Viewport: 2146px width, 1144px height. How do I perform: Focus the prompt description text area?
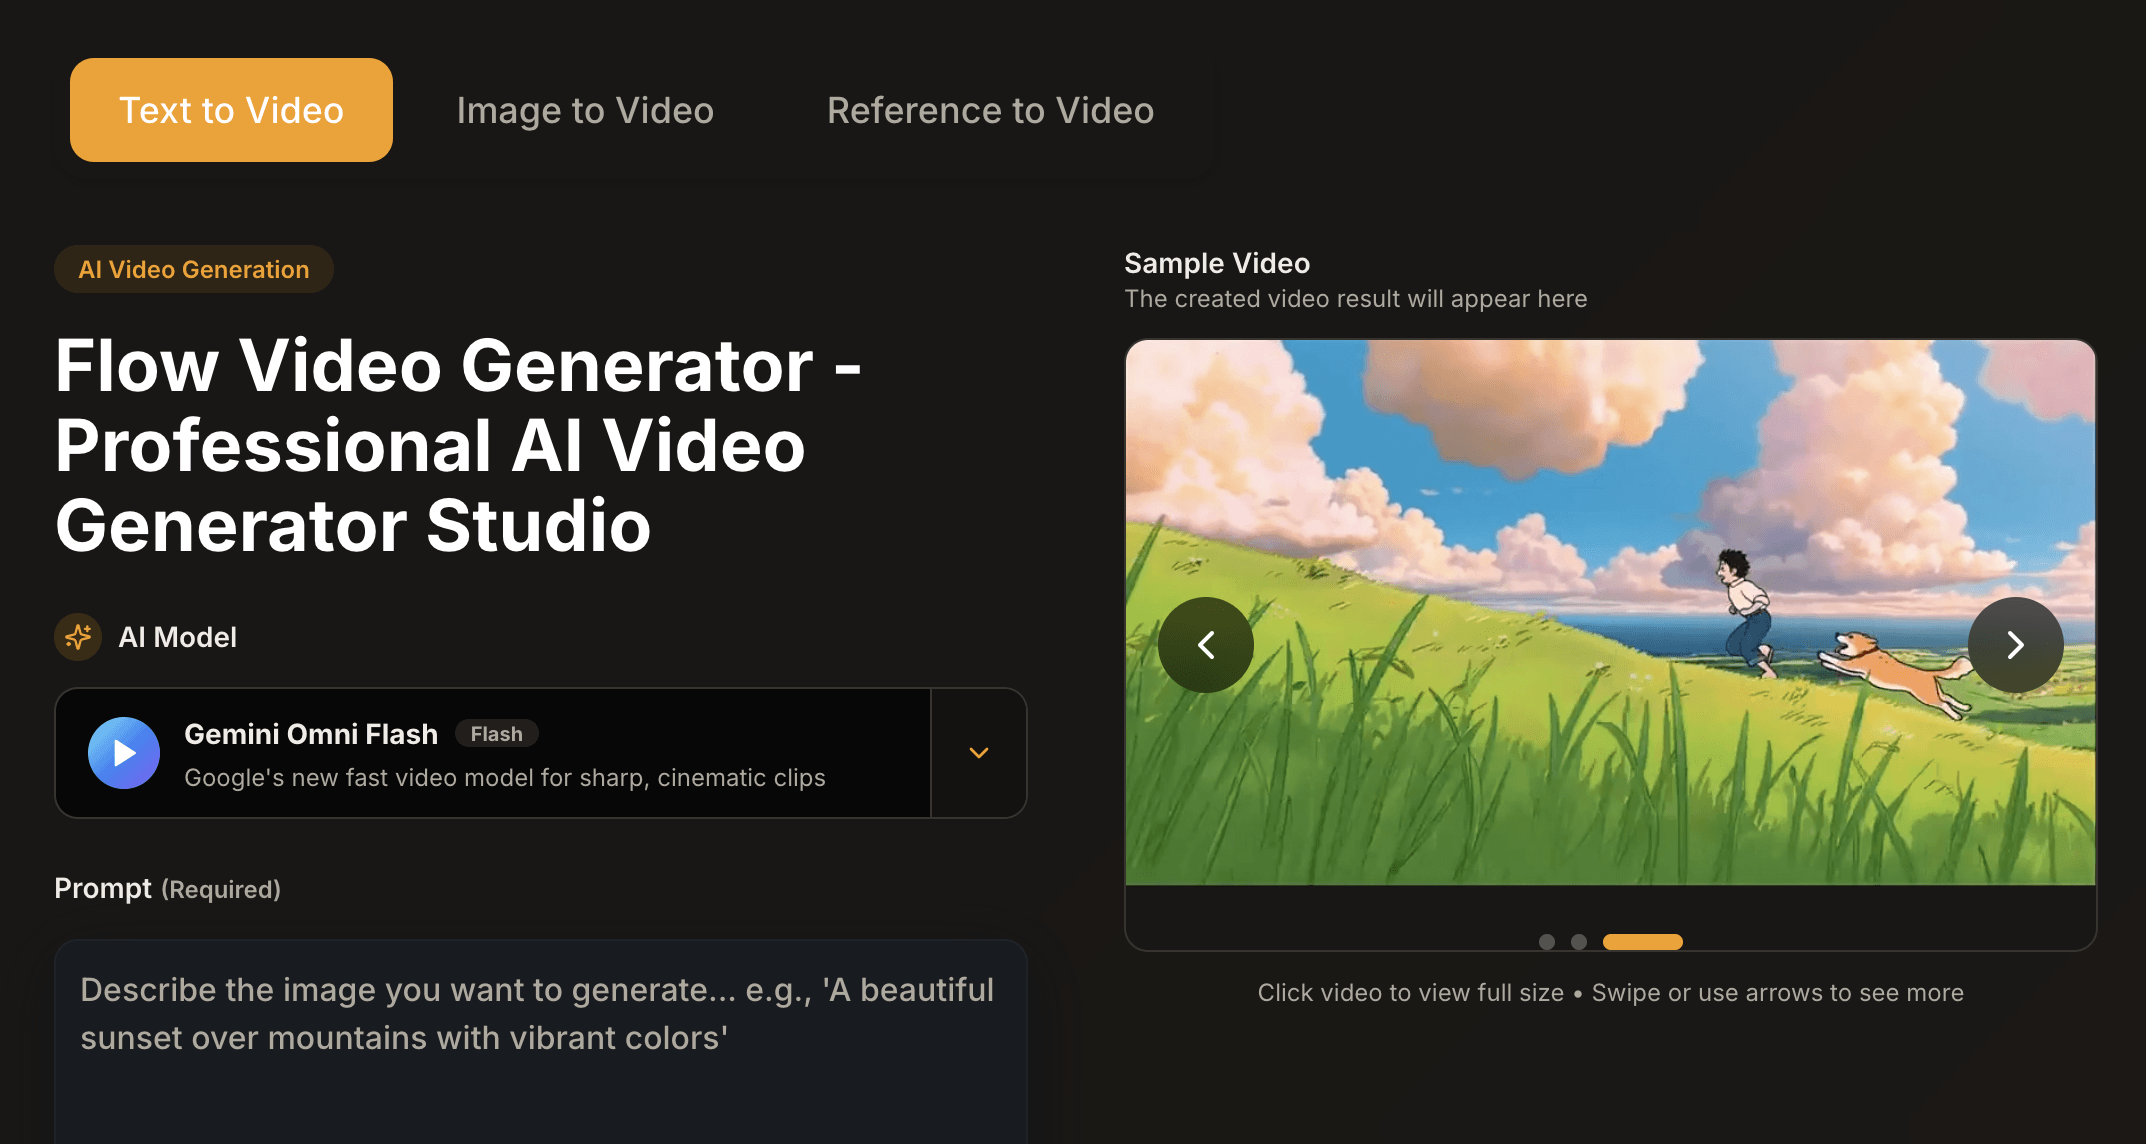coord(541,1041)
